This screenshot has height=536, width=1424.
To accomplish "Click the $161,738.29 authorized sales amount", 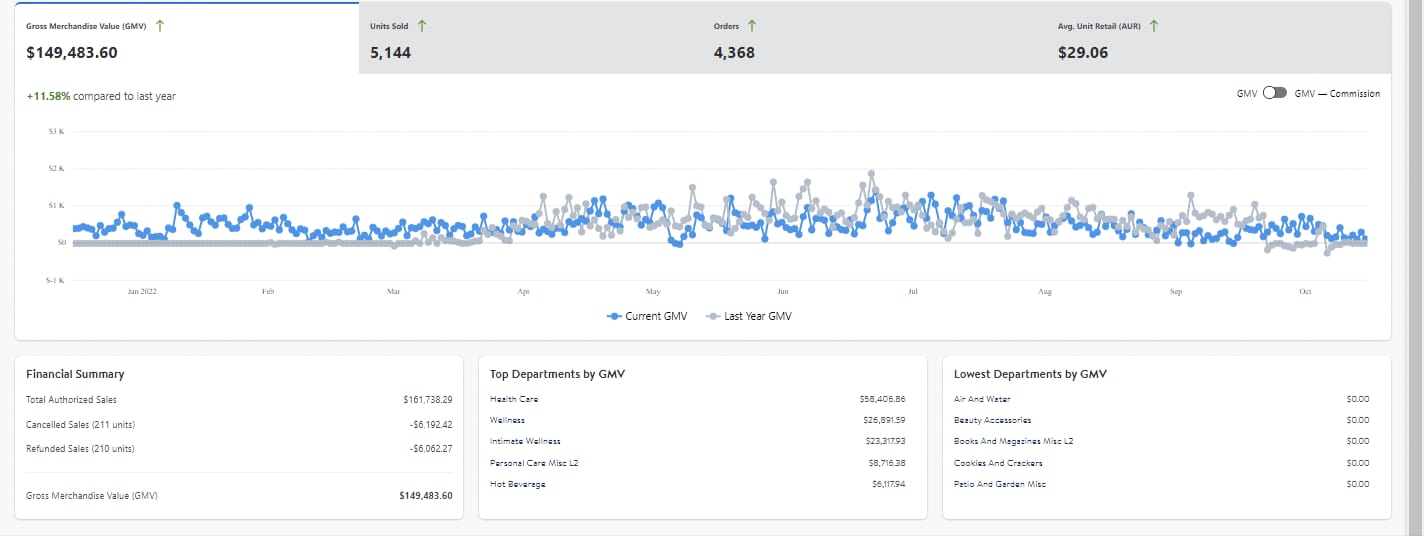I will point(428,399).
